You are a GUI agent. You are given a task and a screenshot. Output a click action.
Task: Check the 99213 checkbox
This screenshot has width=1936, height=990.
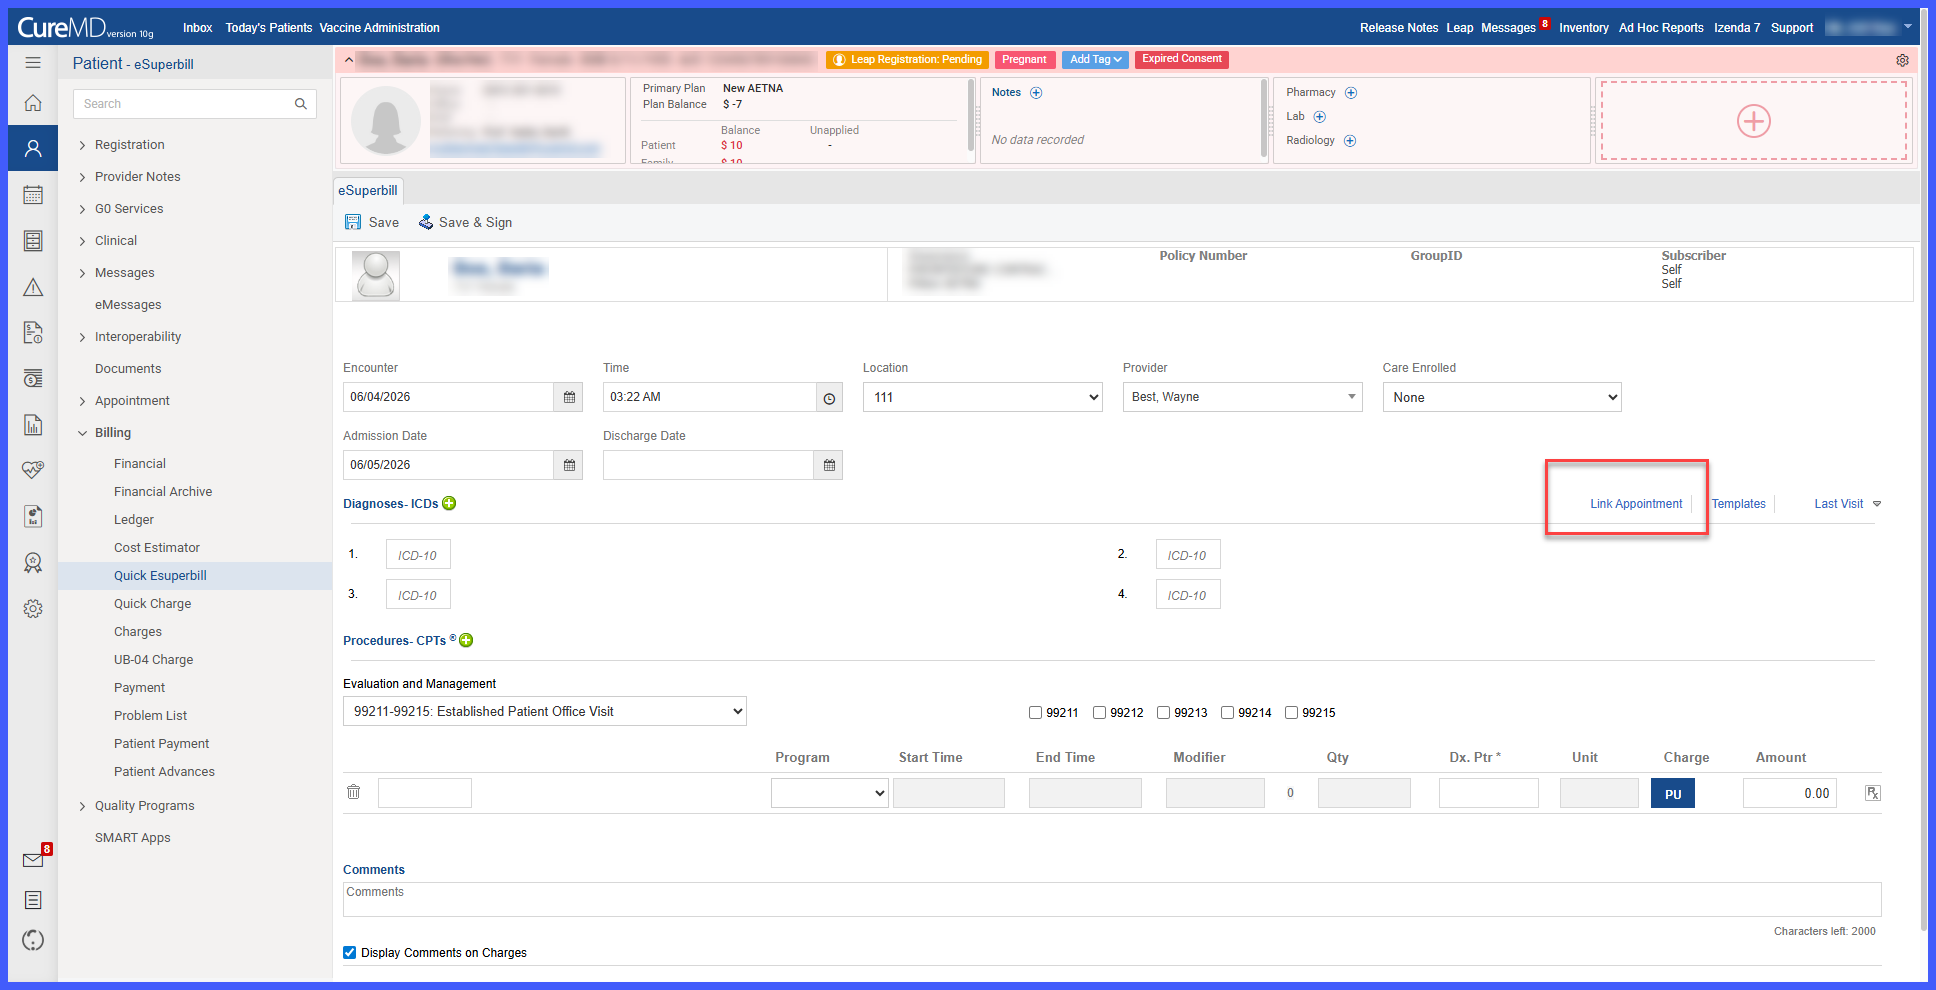(1163, 713)
